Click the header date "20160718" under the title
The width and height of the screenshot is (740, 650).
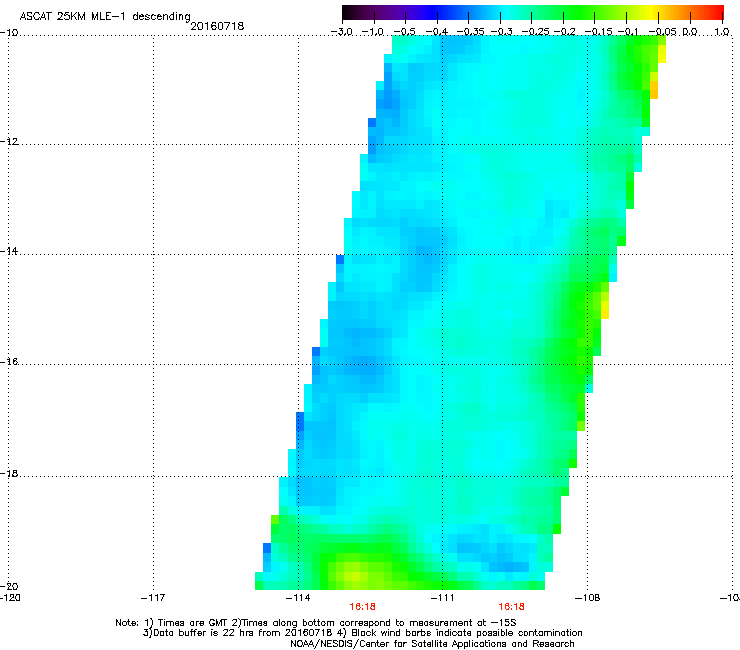click(x=217, y=26)
